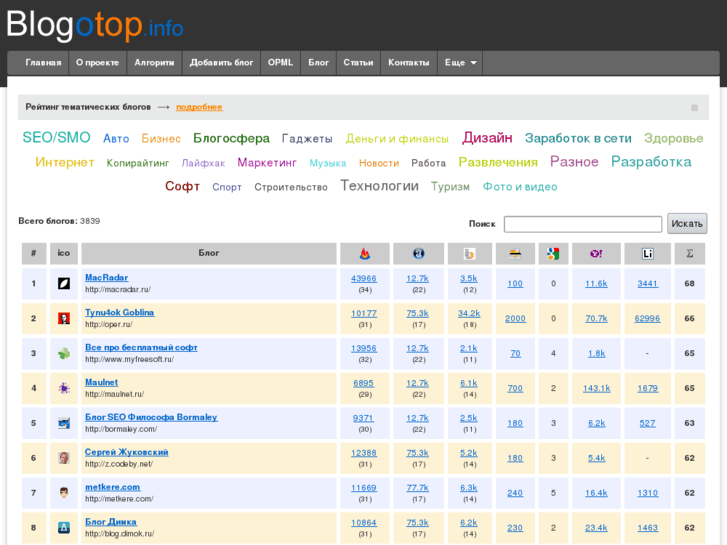Select the Технологии category tag
Screen dimensions: 727x545
pyautogui.click(x=379, y=186)
